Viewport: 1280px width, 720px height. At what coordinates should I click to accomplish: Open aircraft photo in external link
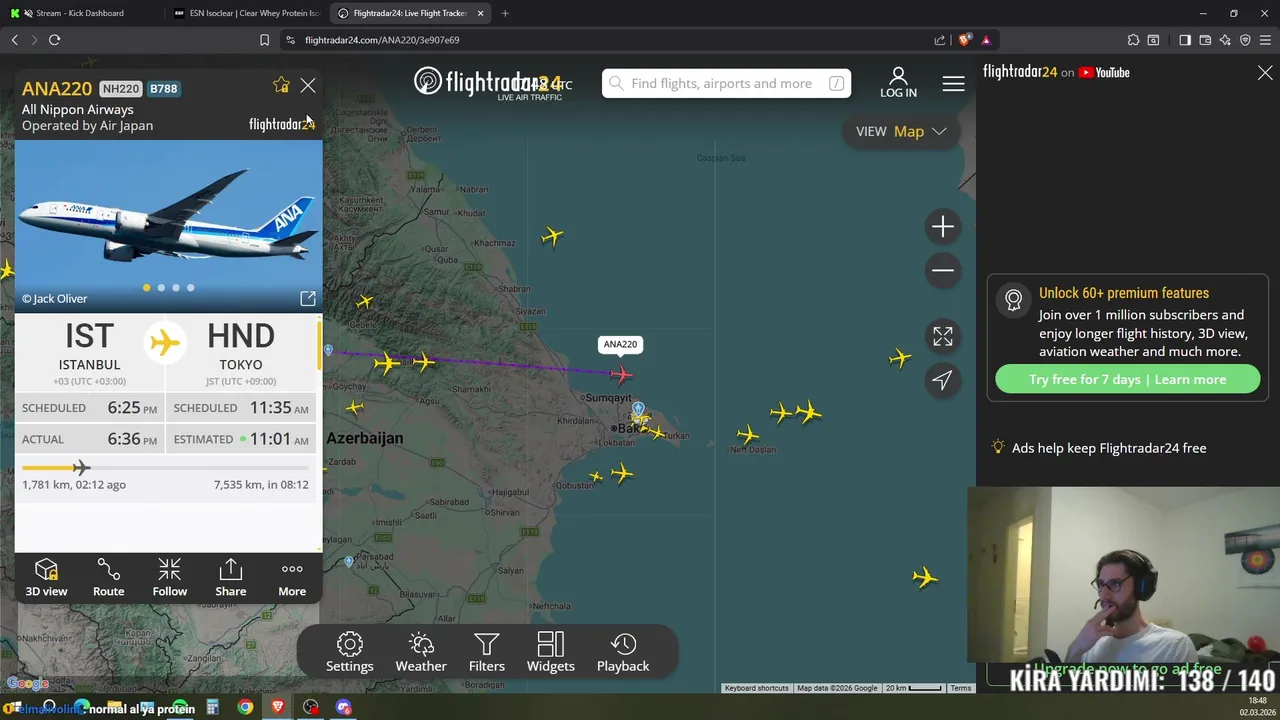click(x=308, y=298)
